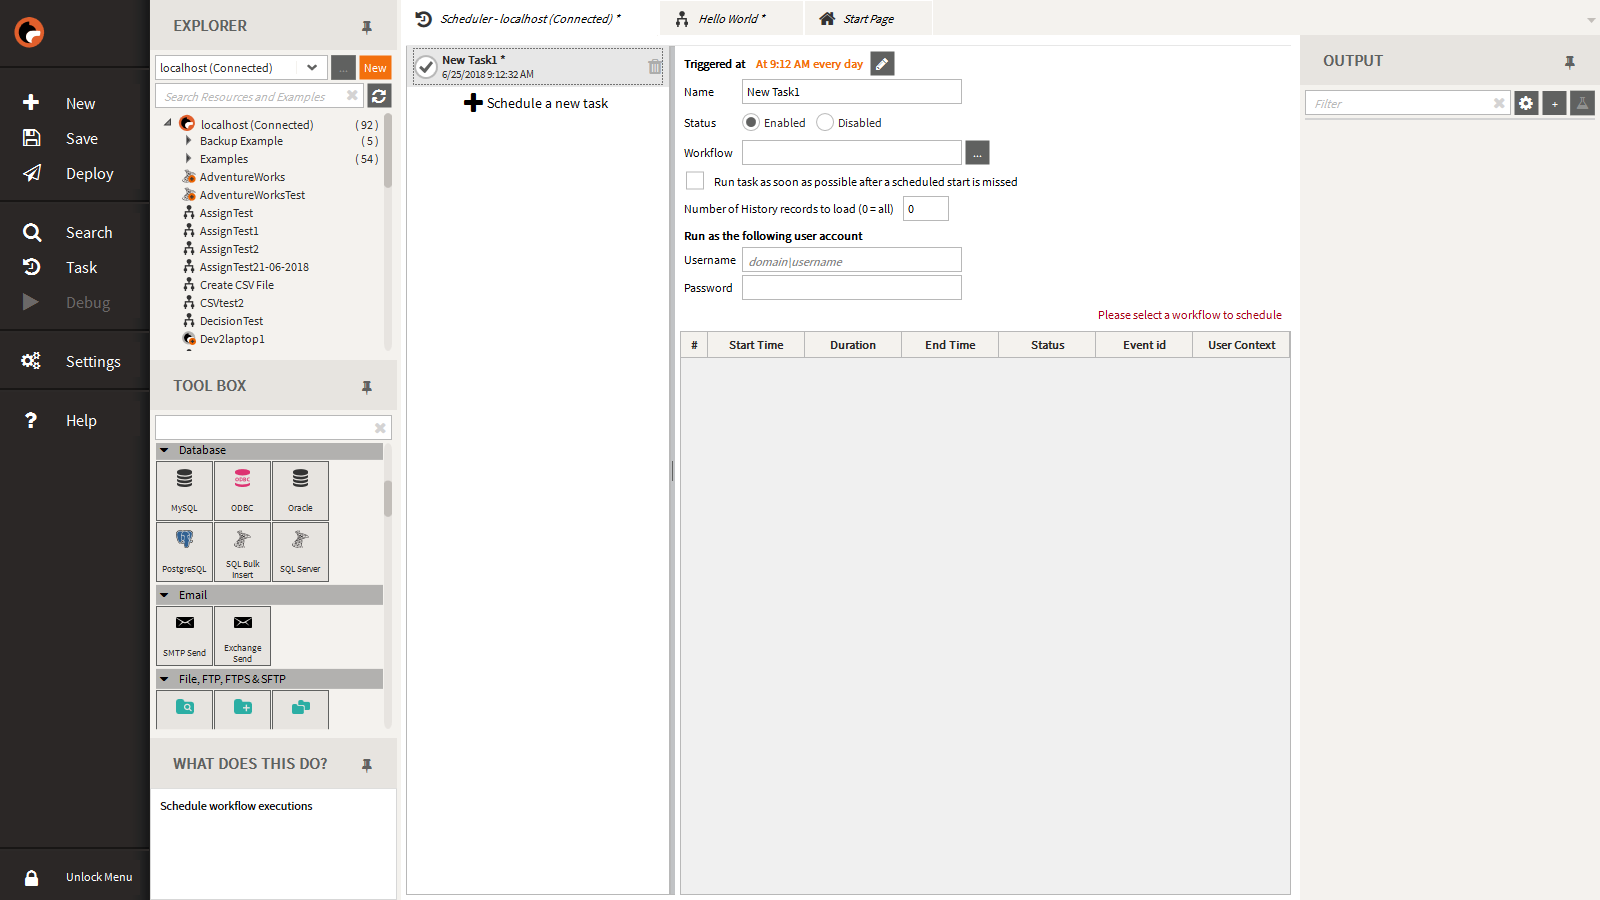Viewport: 1600px width, 900px height.
Task: Choose the PostgreSQL tool in toolbox
Action: [x=184, y=551]
